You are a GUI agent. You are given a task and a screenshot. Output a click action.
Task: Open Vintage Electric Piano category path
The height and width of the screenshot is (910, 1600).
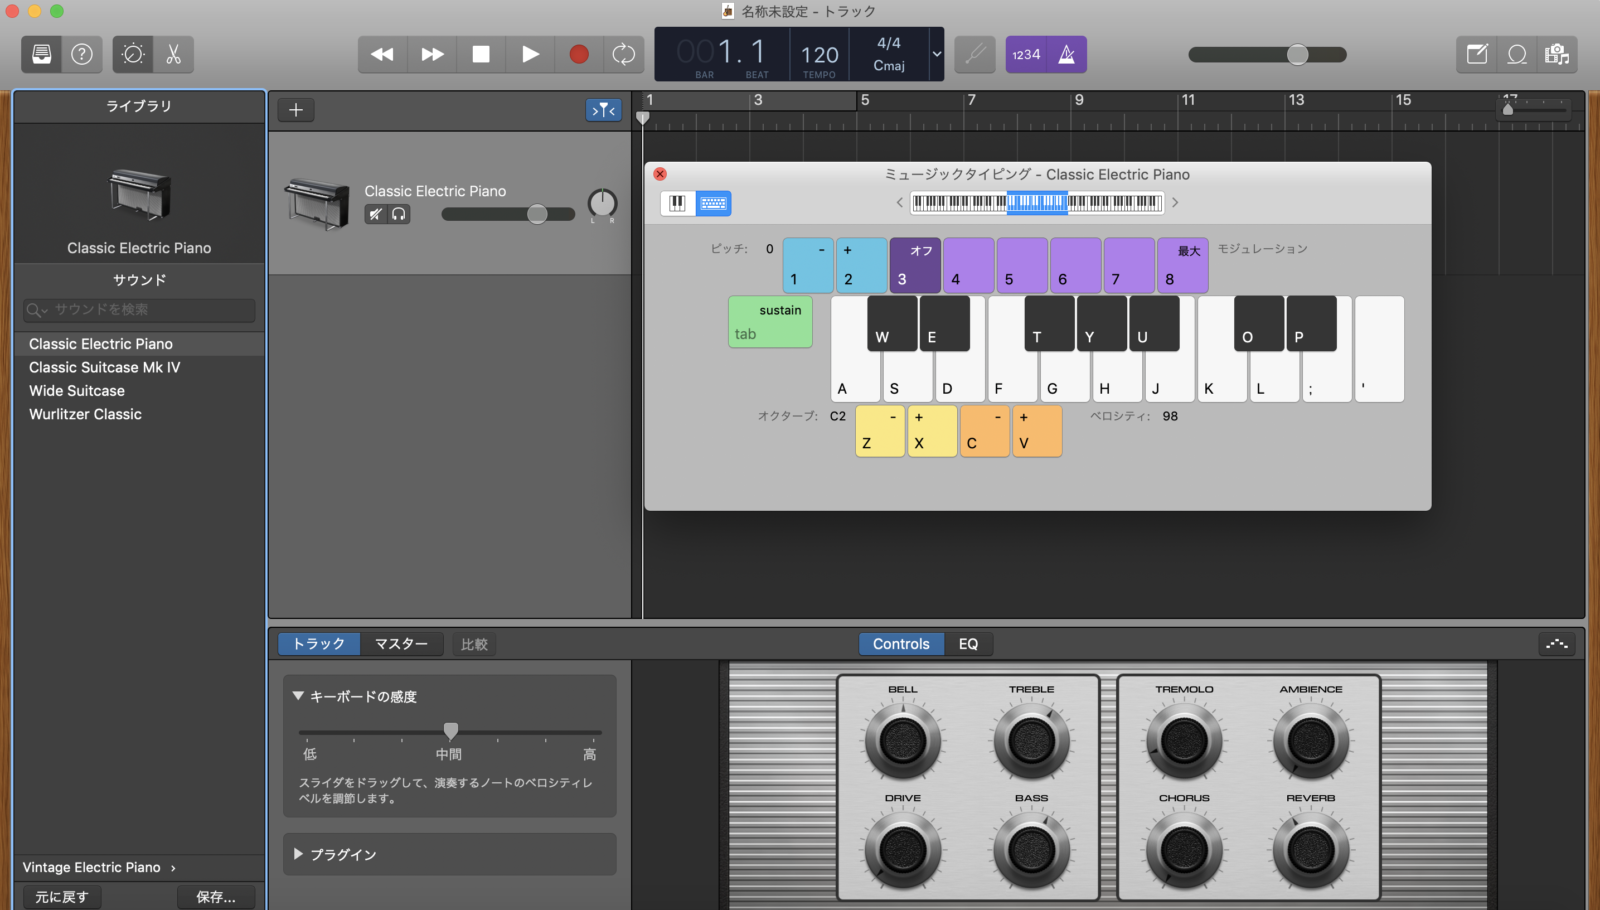[x=99, y=867]
